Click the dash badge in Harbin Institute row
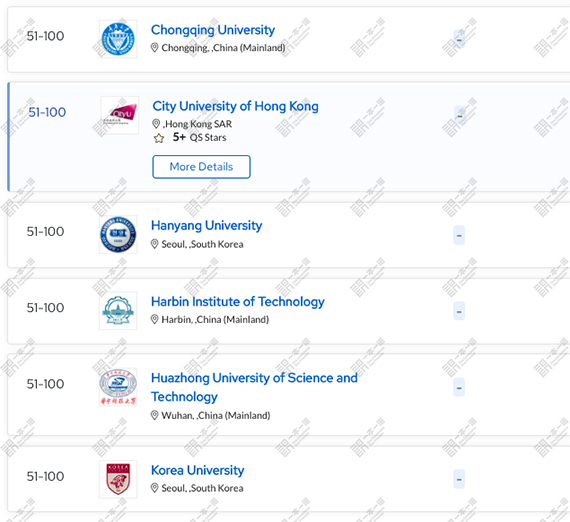This screenshot has width=570, height=522. [459, 311]
